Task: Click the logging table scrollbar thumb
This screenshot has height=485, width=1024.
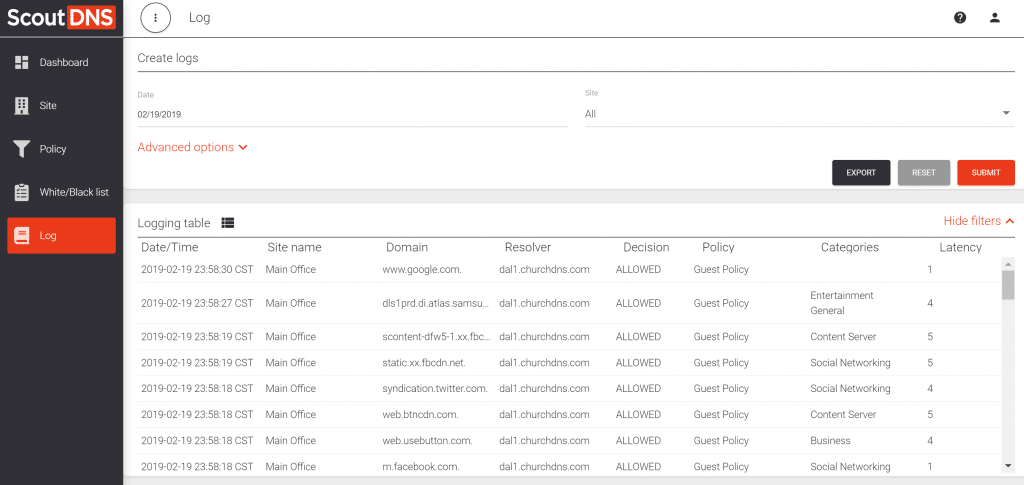Action: [1008, 285]
